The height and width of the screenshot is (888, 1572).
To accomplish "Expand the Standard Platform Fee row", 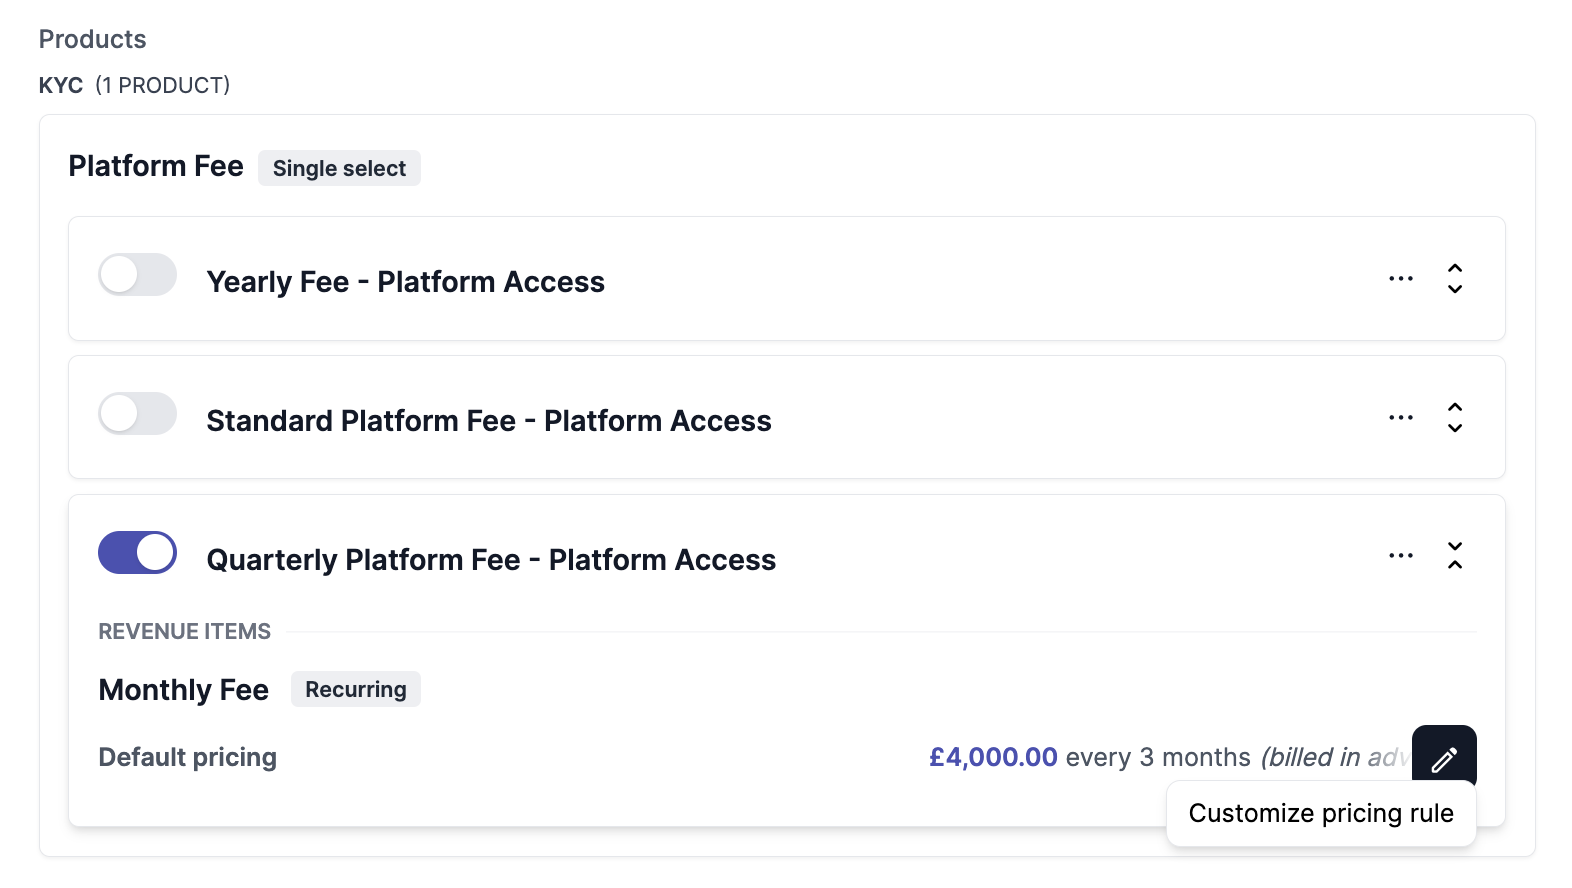I will pyautogui.click(x=1455, y=418).
